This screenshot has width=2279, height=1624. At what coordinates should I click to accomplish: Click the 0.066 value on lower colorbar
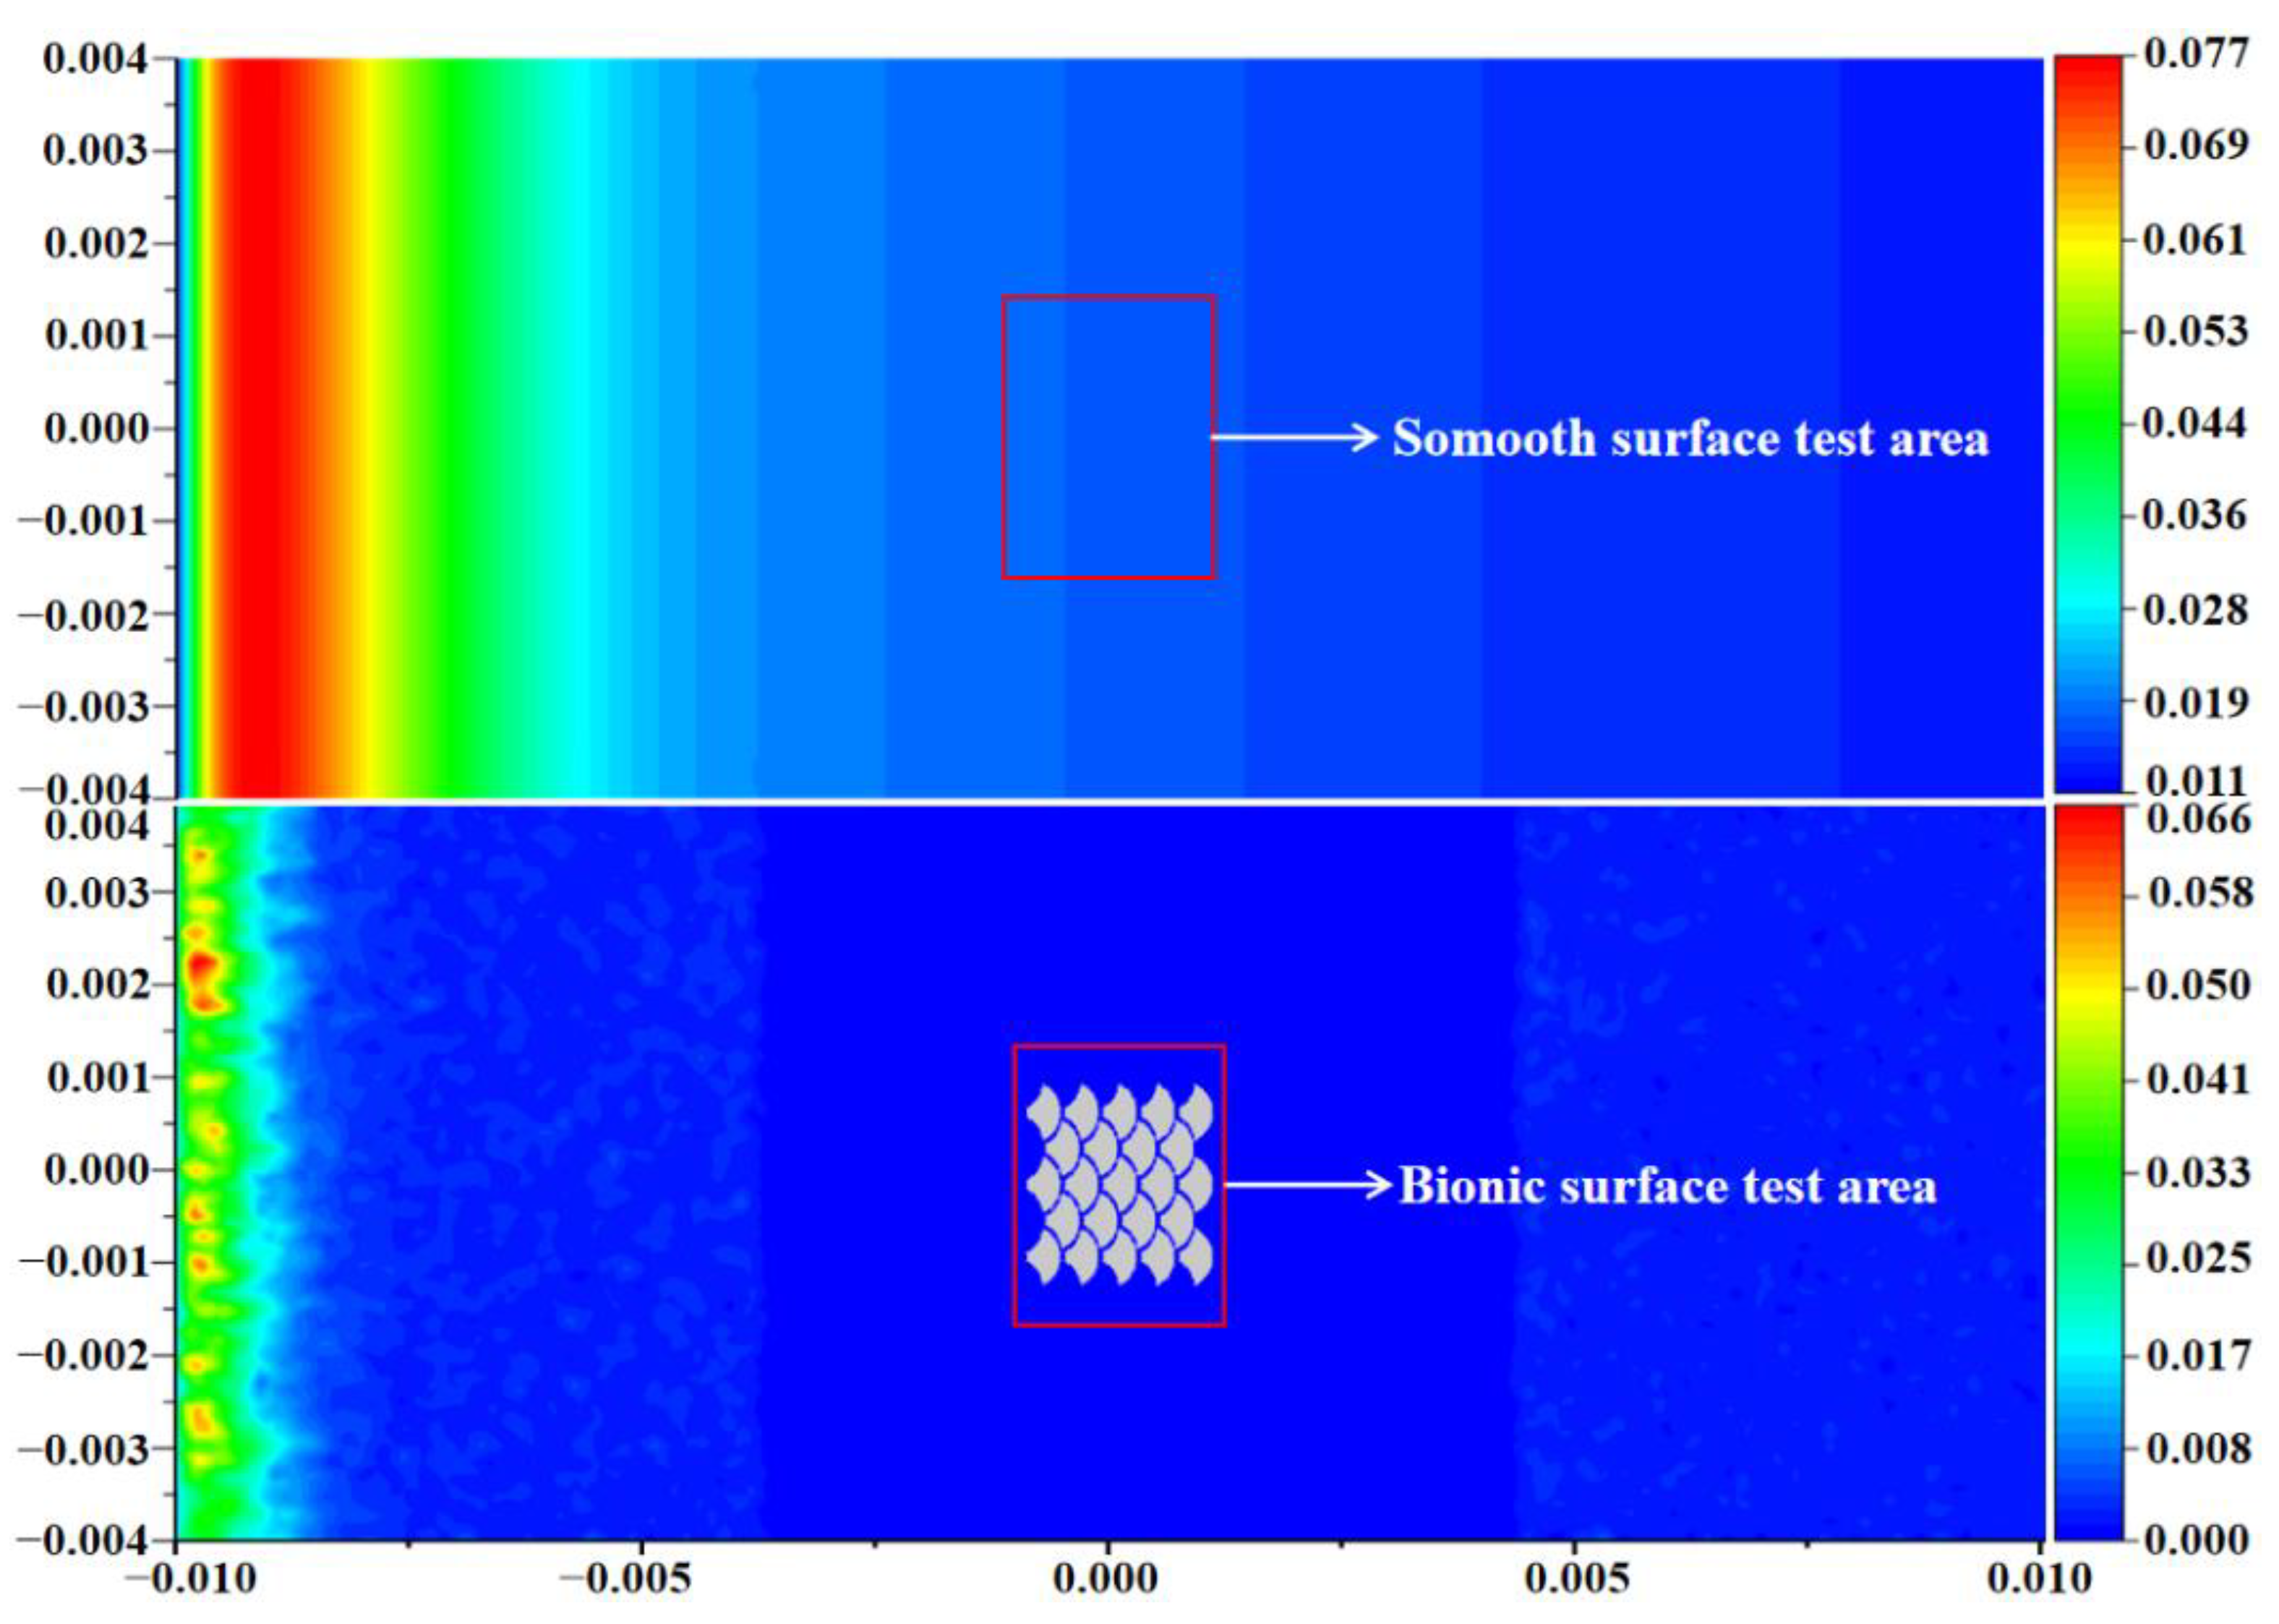[x=2200, y=819]
